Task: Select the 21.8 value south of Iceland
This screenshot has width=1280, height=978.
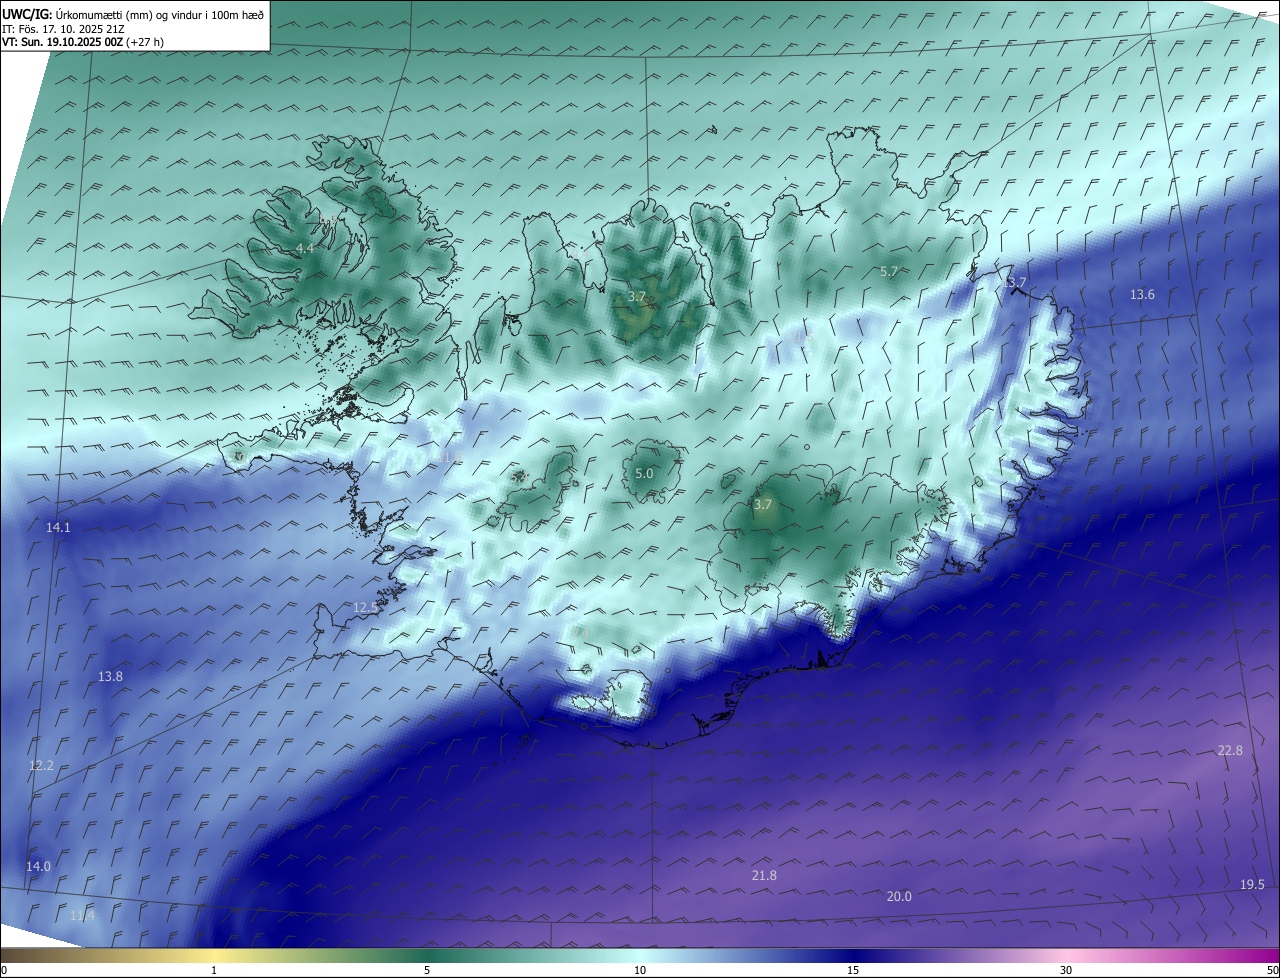Action: point(764,875)
